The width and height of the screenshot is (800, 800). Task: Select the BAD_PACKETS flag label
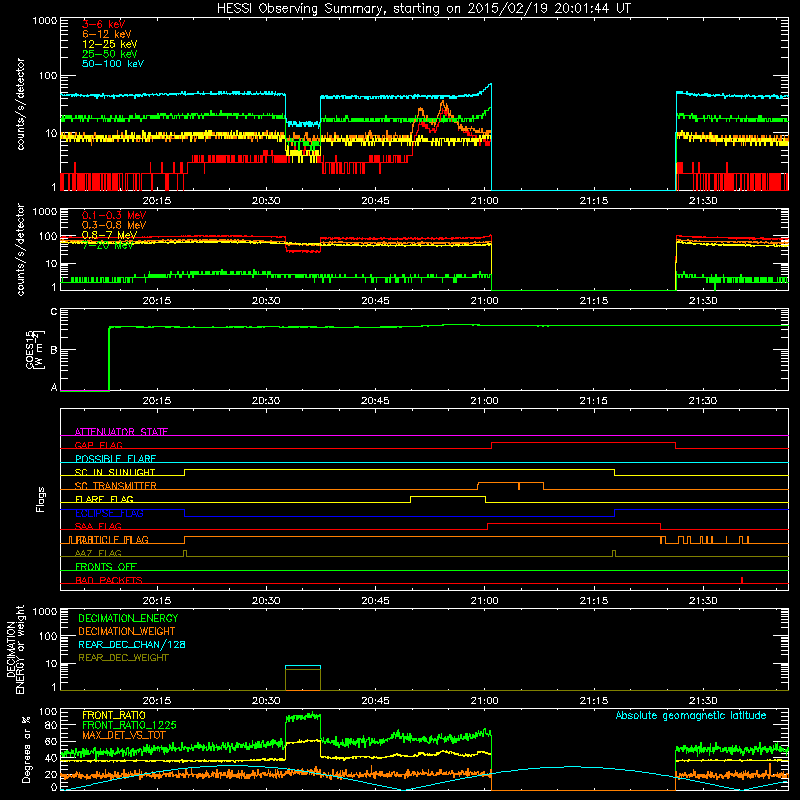pyautogui.click(x=109, y=580)
